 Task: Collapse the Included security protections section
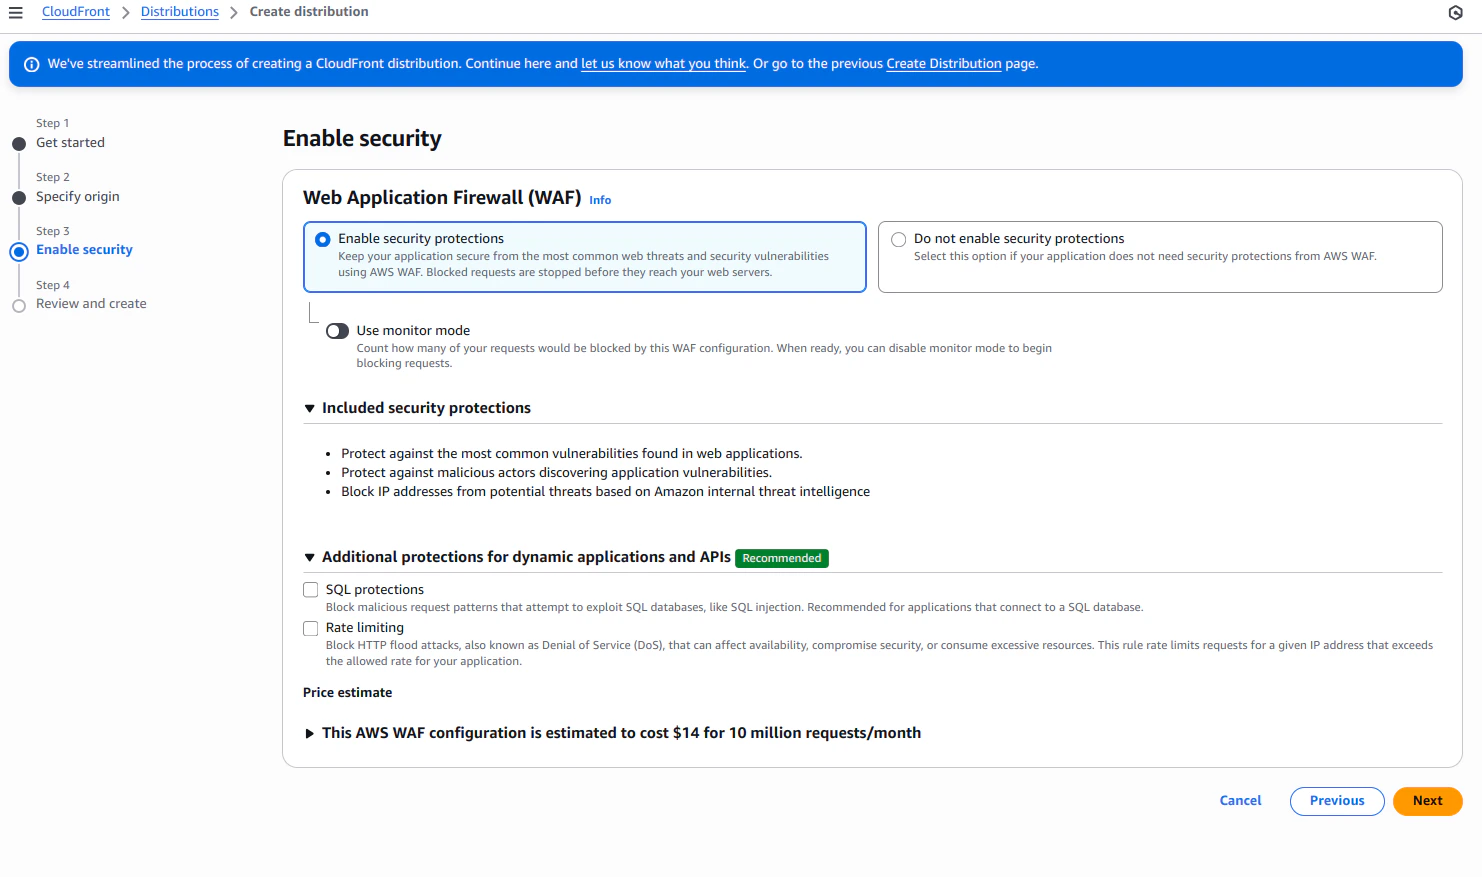click(x=309, y=408)
